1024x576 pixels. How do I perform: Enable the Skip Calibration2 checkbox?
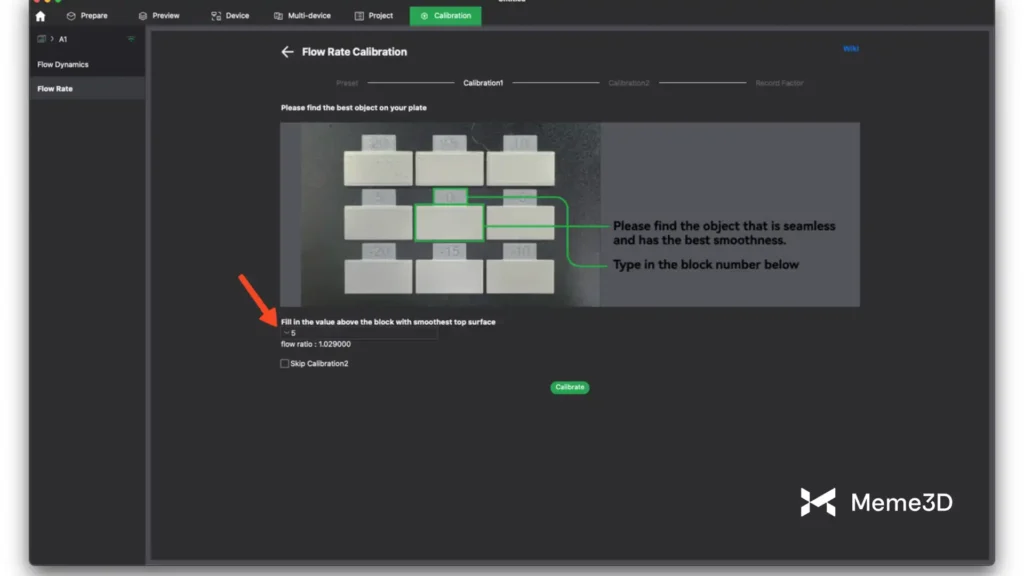285,364
